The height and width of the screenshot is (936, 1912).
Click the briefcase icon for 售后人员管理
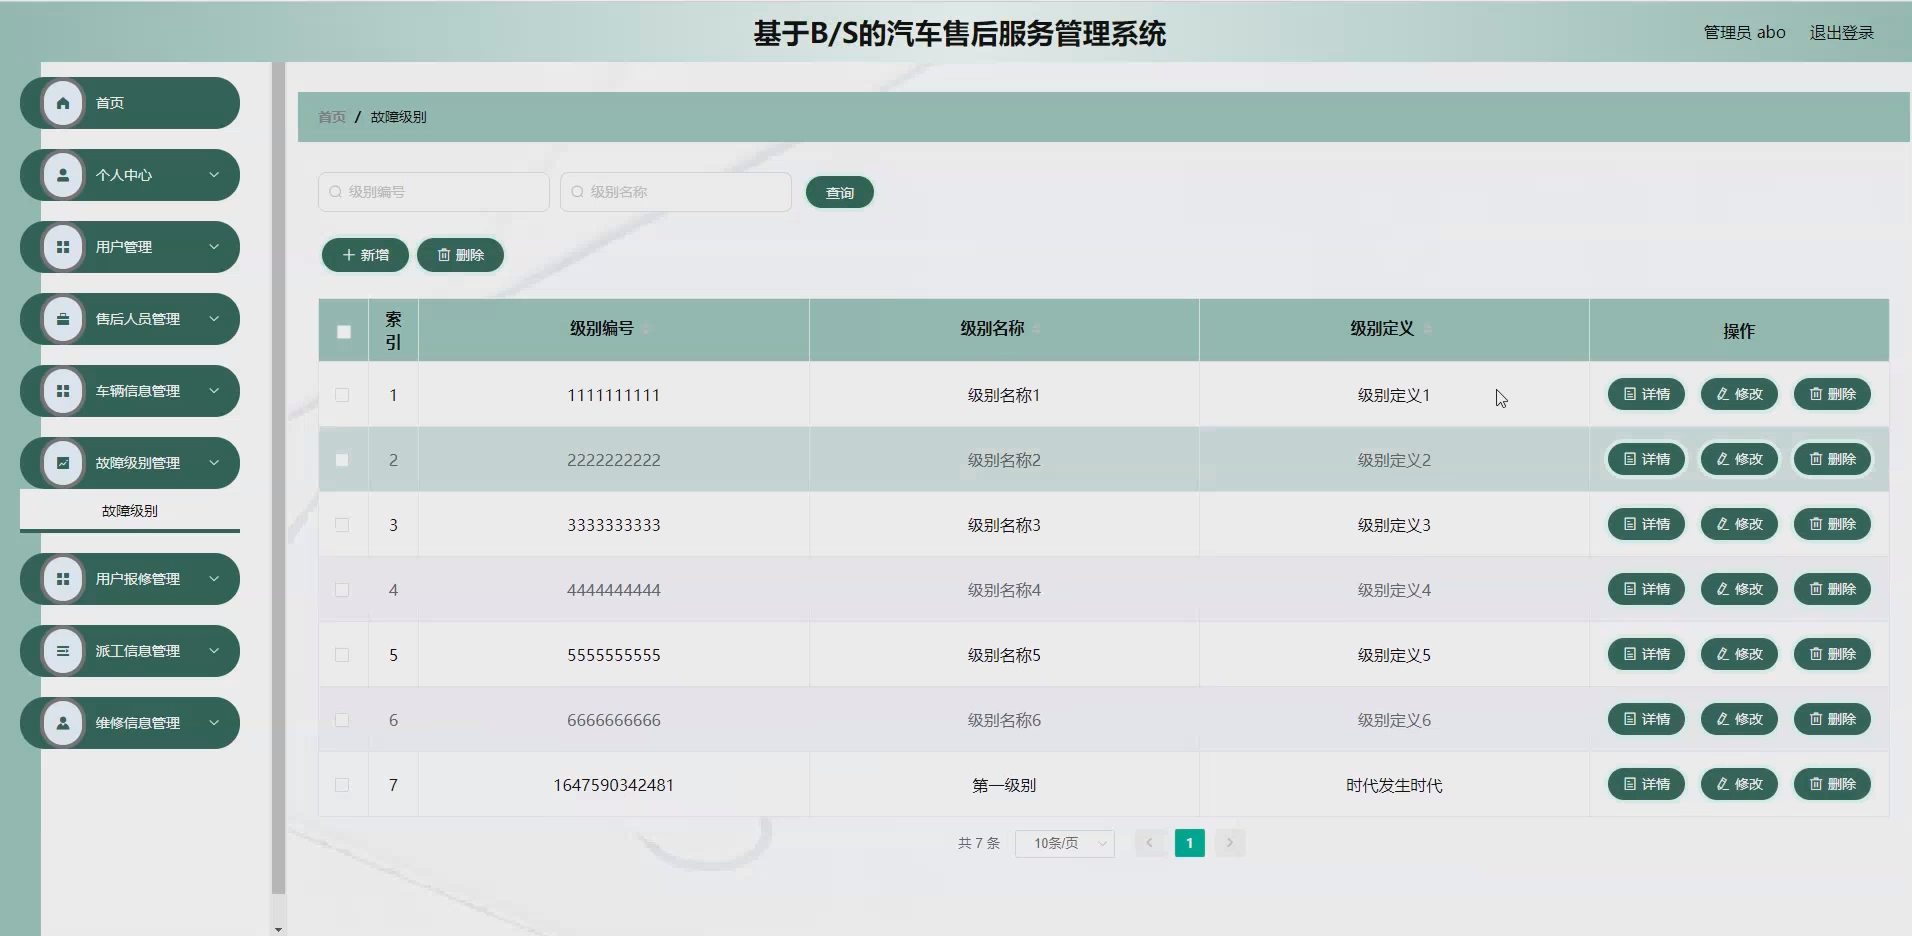click(x=63, y=319)
